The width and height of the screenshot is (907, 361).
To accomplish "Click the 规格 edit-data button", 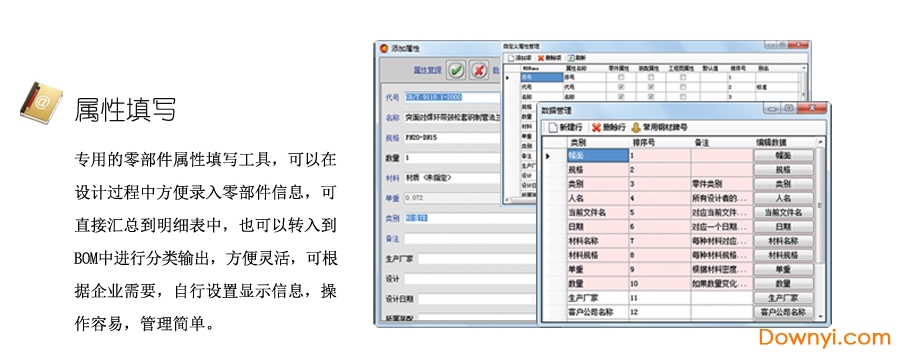I will (783, 170).
